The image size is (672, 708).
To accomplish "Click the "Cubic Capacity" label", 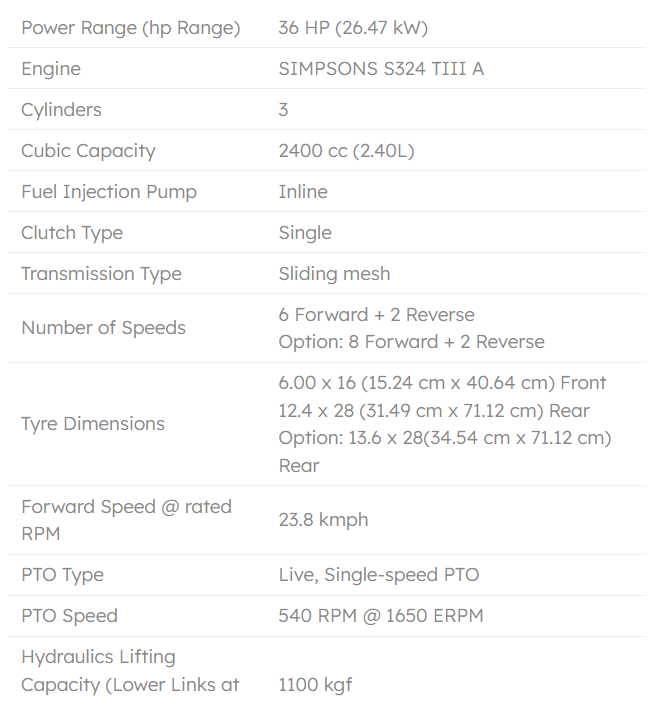I will [88, 151].
